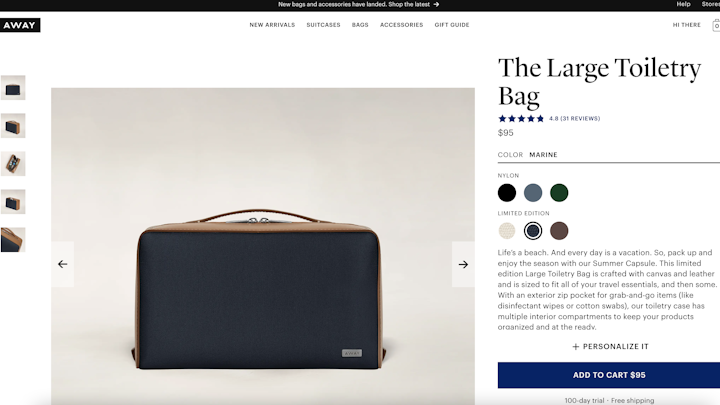Show next product image arrow

[463, 264]
